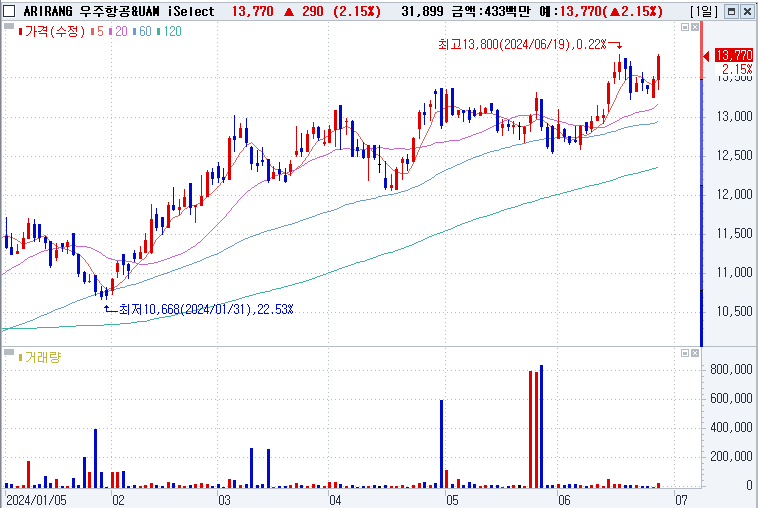Click the current price 13,770 in header
The height and width of the screenshot is (508, 758).
253,11
